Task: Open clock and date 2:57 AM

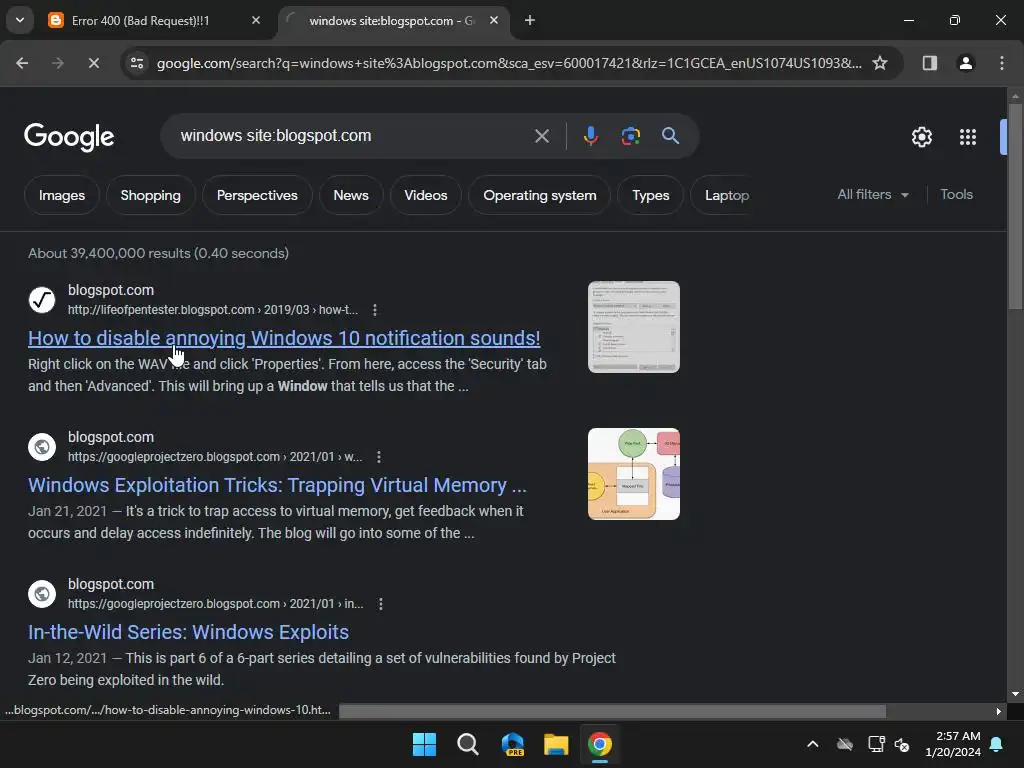Action: (953, 744)
